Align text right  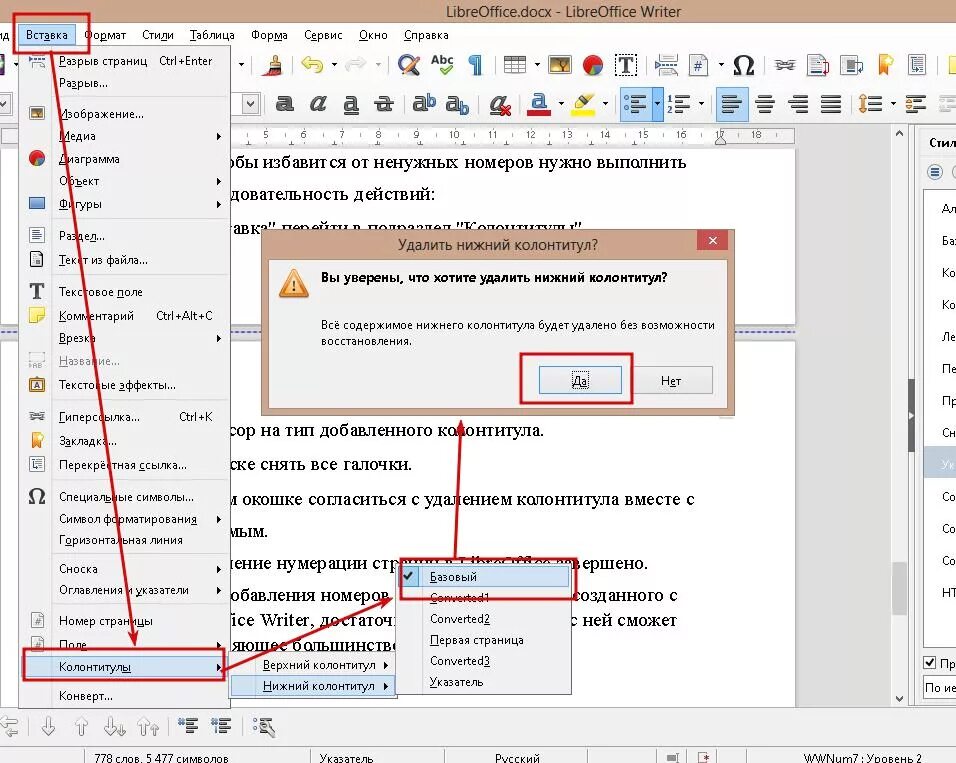[x=797, y=104]
